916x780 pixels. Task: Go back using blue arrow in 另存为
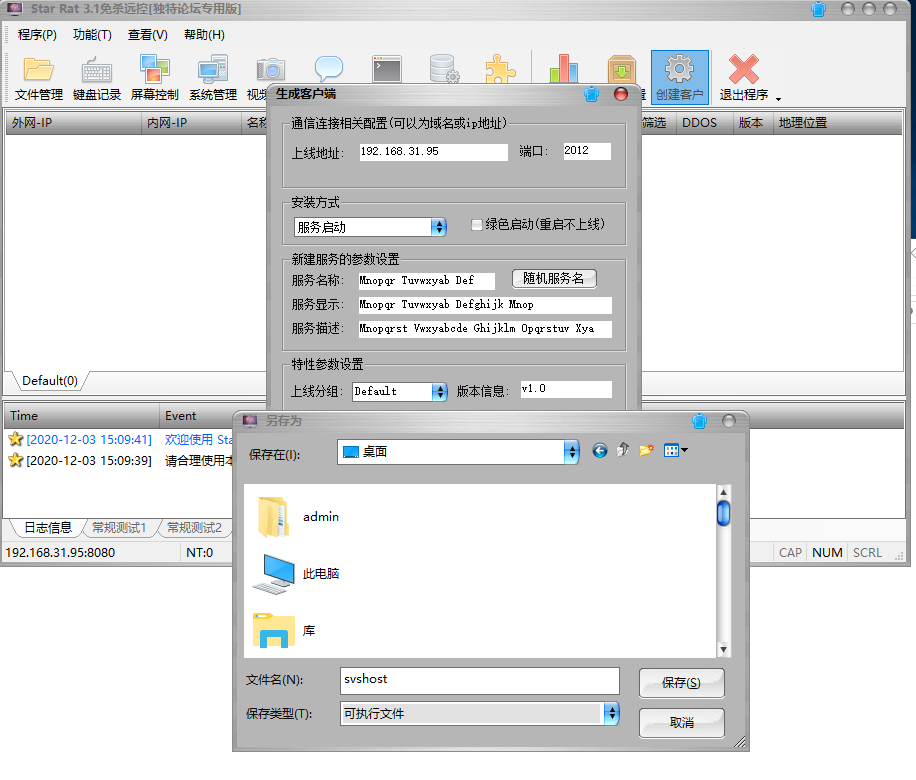599,450
